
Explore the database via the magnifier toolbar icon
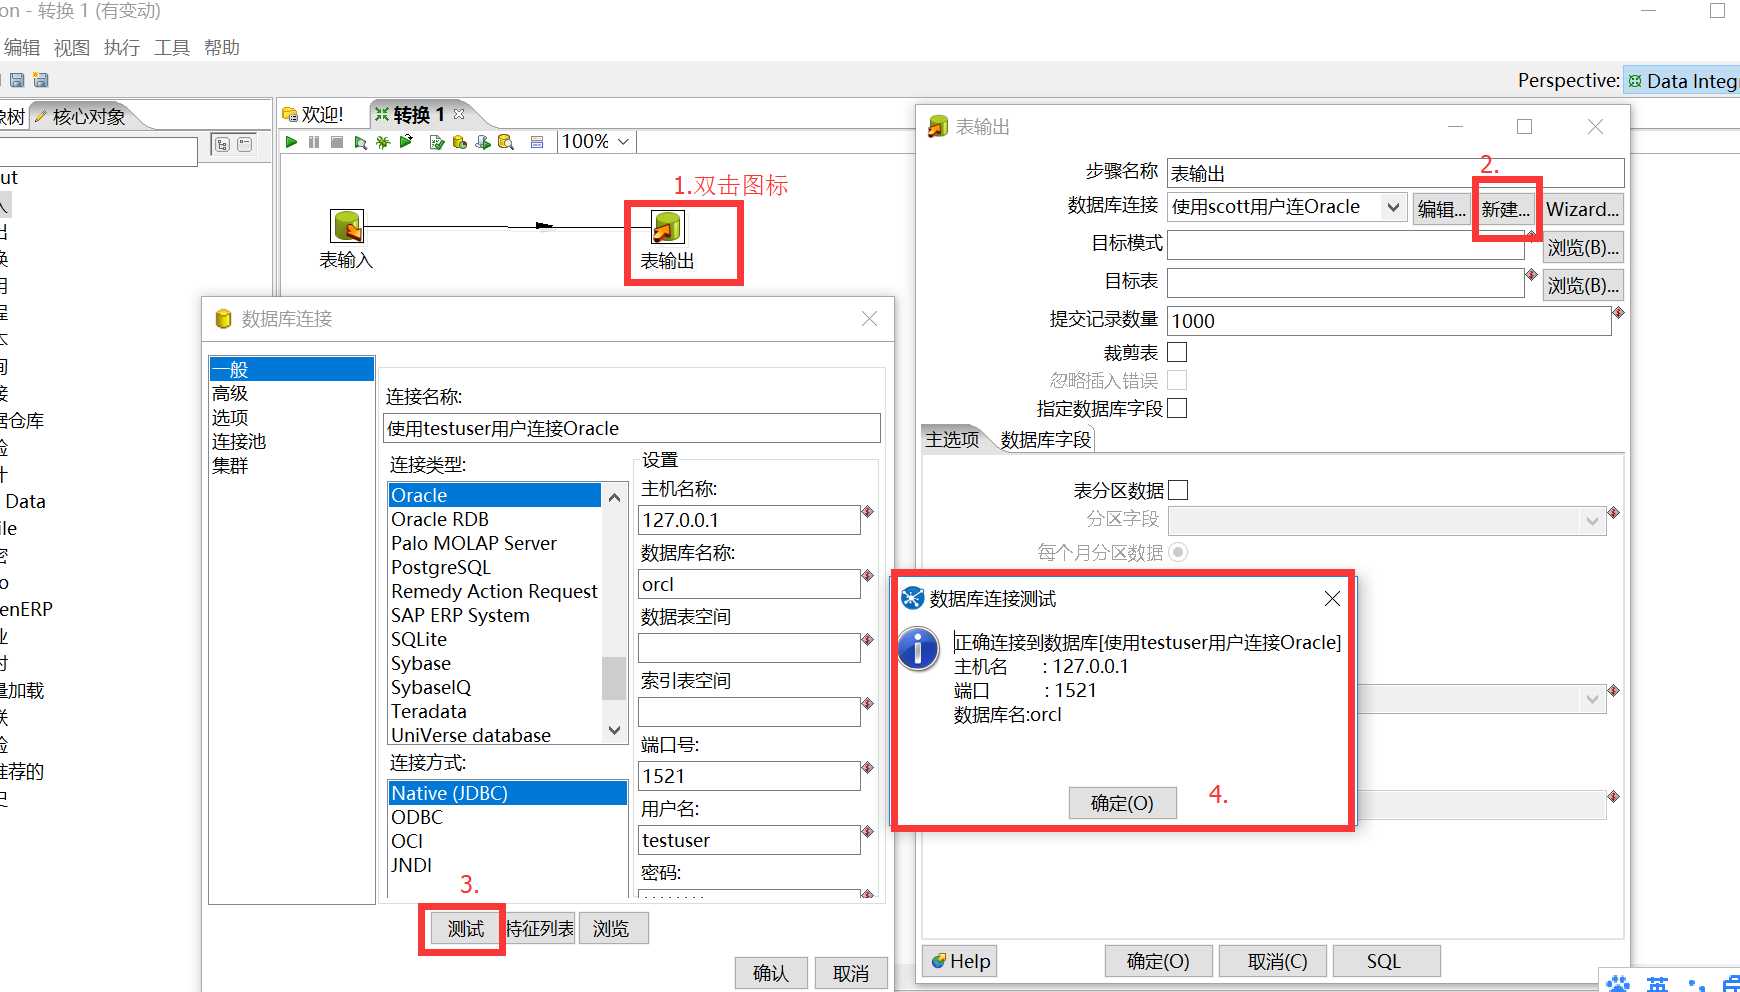pyautogui.click(x=506, y=142)
